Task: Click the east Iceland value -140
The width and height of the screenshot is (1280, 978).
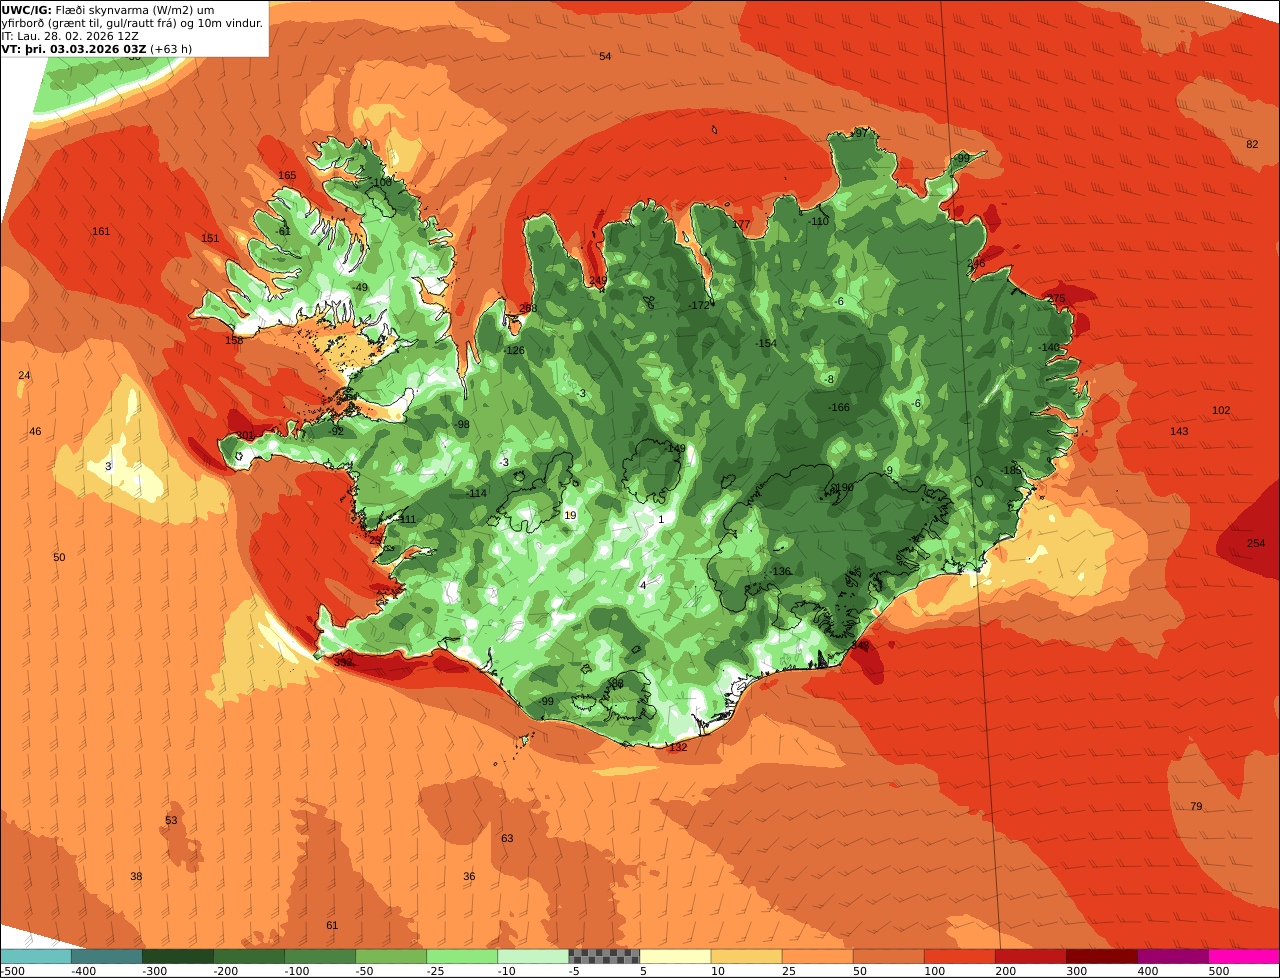Action: click(x=1049, y=347)
